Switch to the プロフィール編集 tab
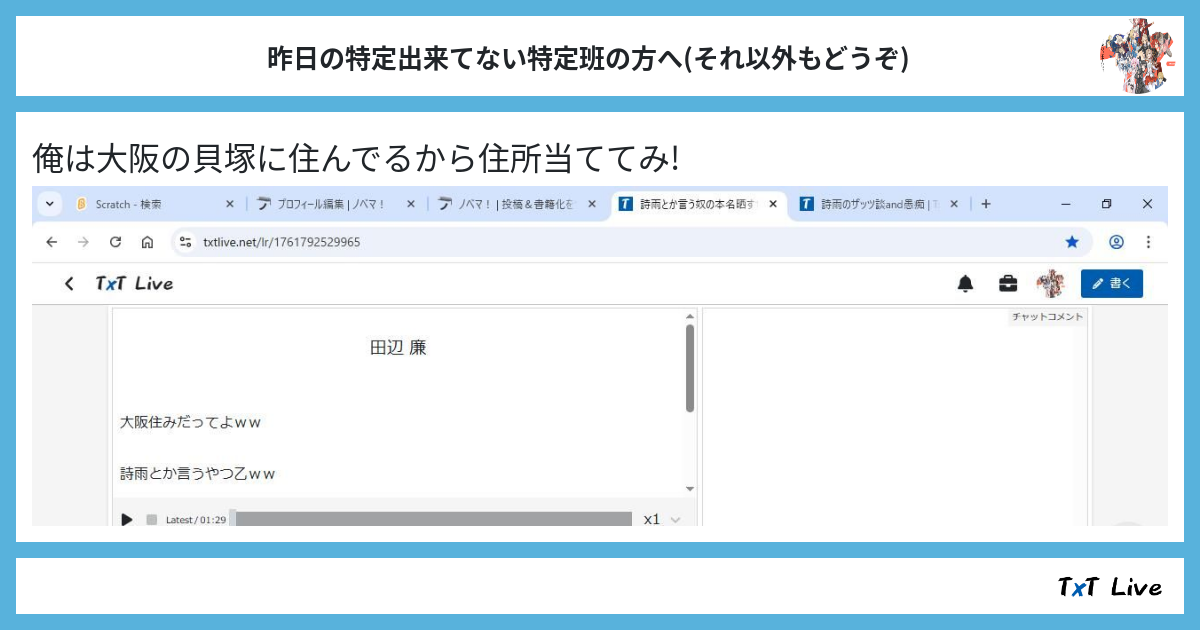1200x630 pixels. [x=330, y=204]
